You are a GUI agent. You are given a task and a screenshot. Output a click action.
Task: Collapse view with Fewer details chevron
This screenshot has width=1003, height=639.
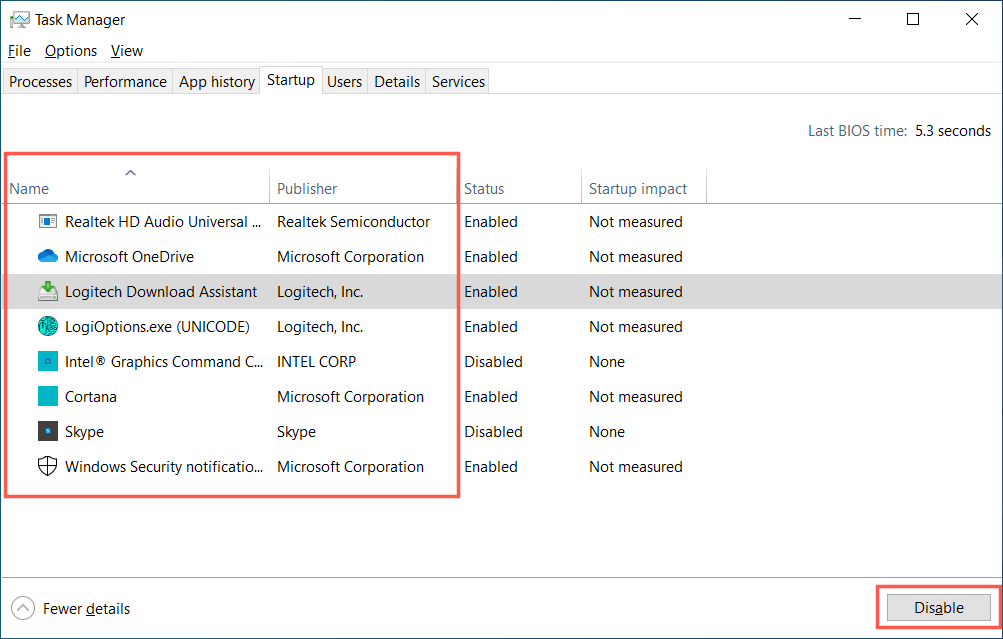coord(23,608)
